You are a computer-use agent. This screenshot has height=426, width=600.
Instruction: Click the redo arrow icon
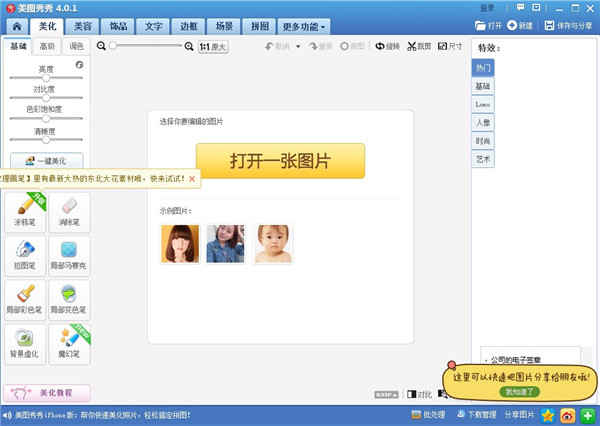pos(313,46)
